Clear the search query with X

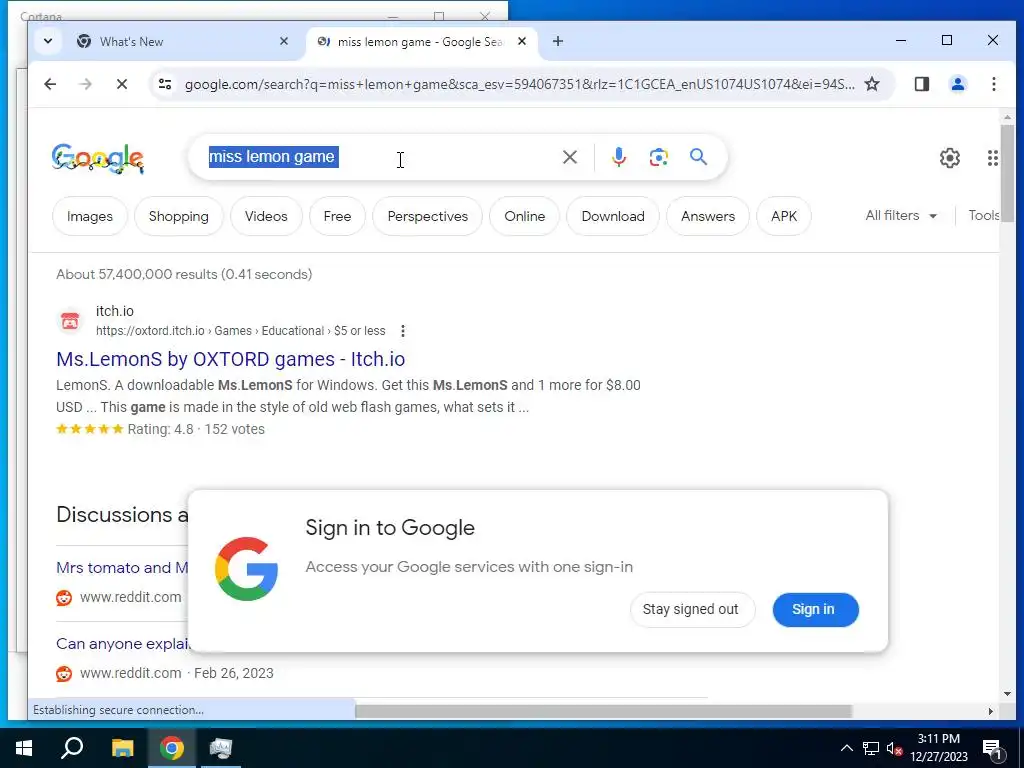point(569,157)
